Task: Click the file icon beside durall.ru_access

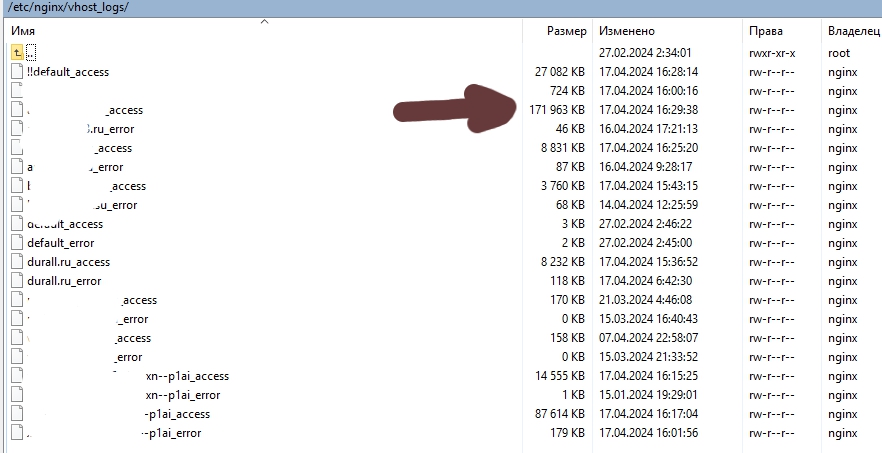Action: coord(17,262)
